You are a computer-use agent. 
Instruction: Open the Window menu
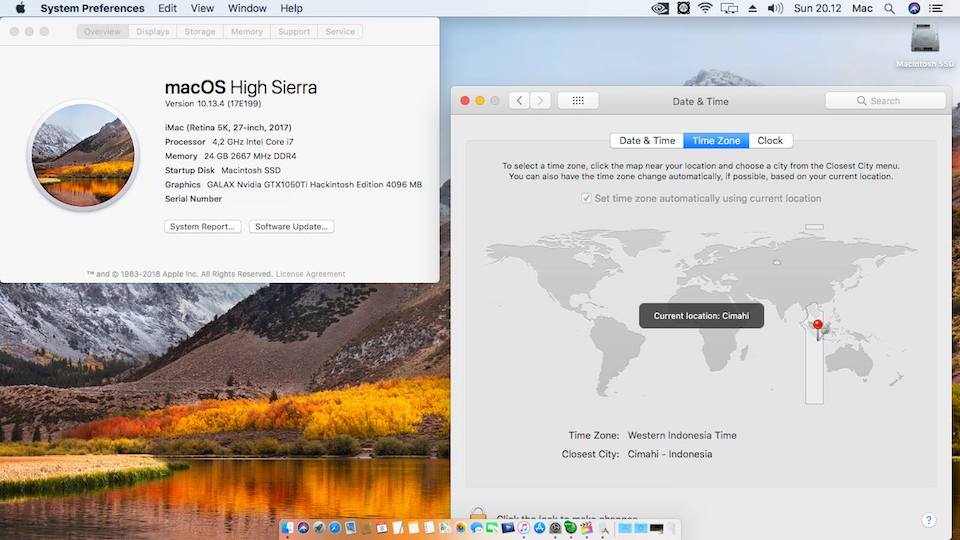[247, 8]
